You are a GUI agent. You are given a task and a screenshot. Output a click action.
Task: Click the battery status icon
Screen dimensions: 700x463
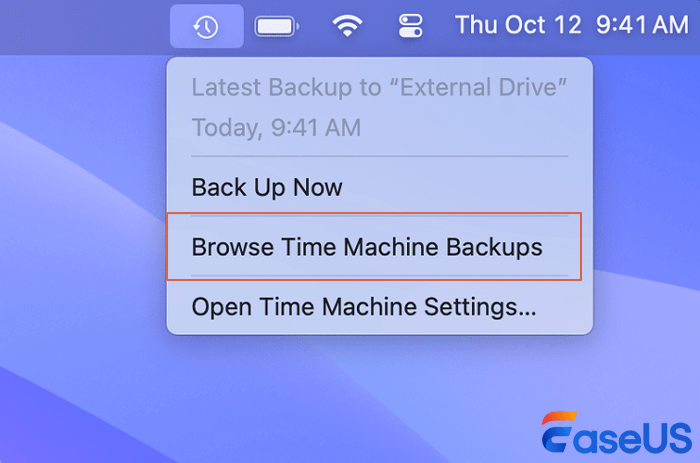[275, 27]
